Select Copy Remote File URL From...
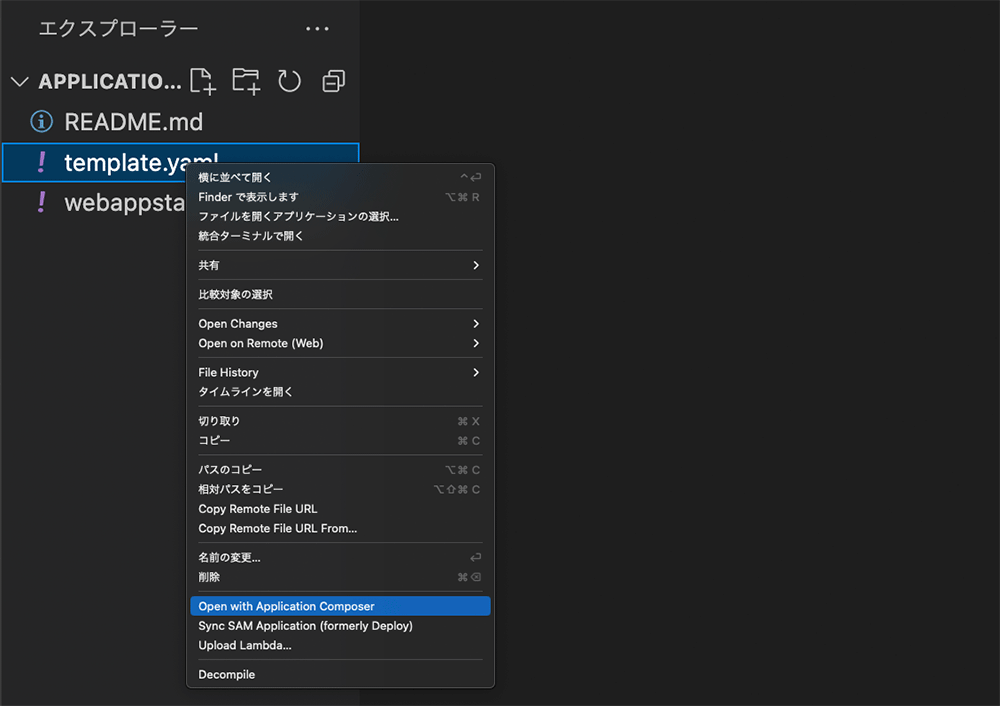This screenshot has height=706, width=1000. 340,528
